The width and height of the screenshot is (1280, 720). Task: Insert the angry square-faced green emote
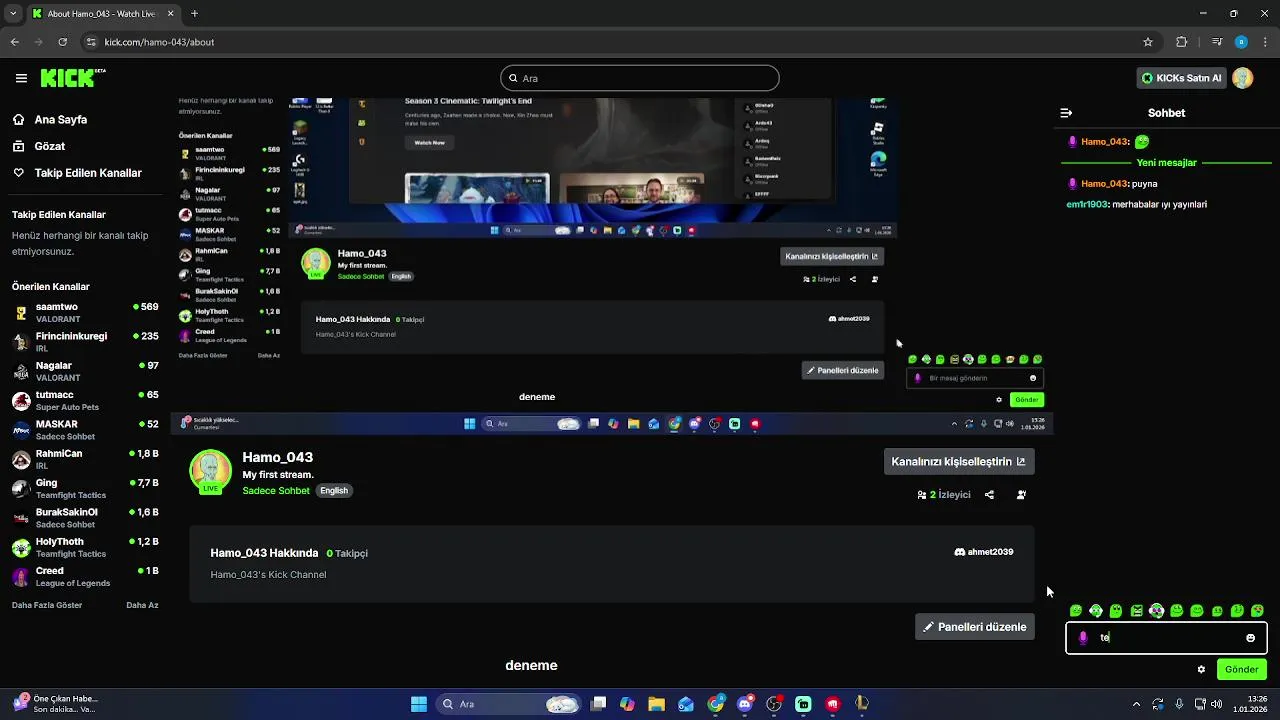click(1137, 611)
